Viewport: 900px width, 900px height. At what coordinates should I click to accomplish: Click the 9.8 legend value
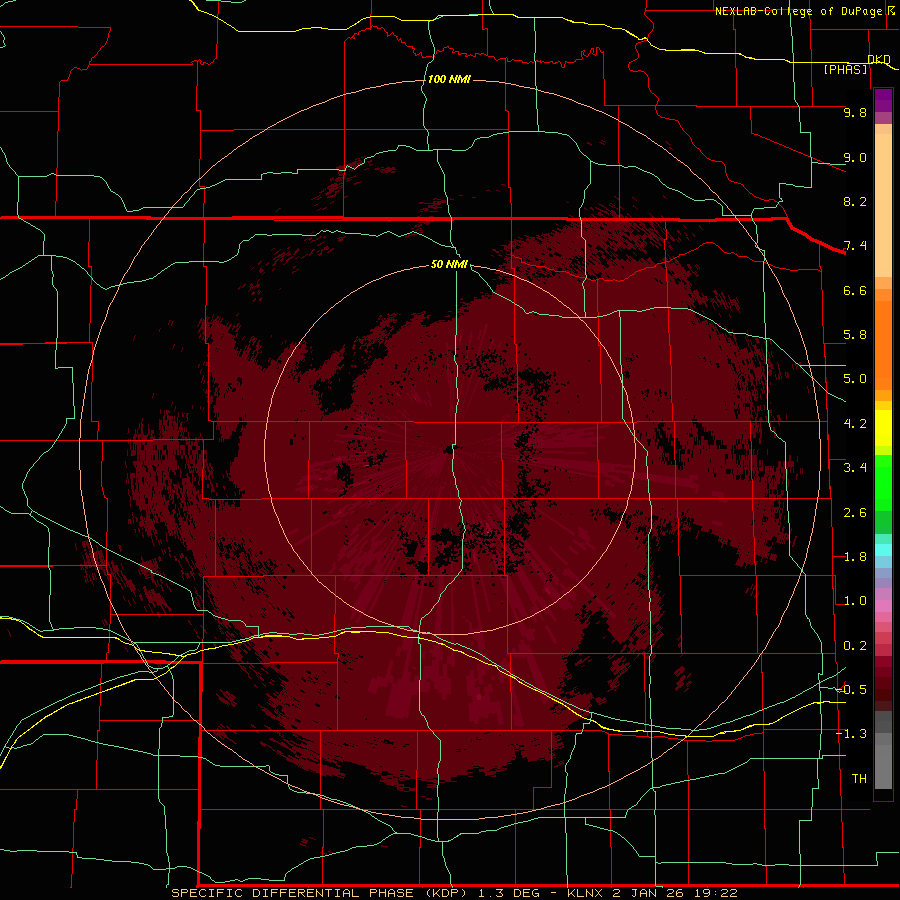tap(855, 112)
